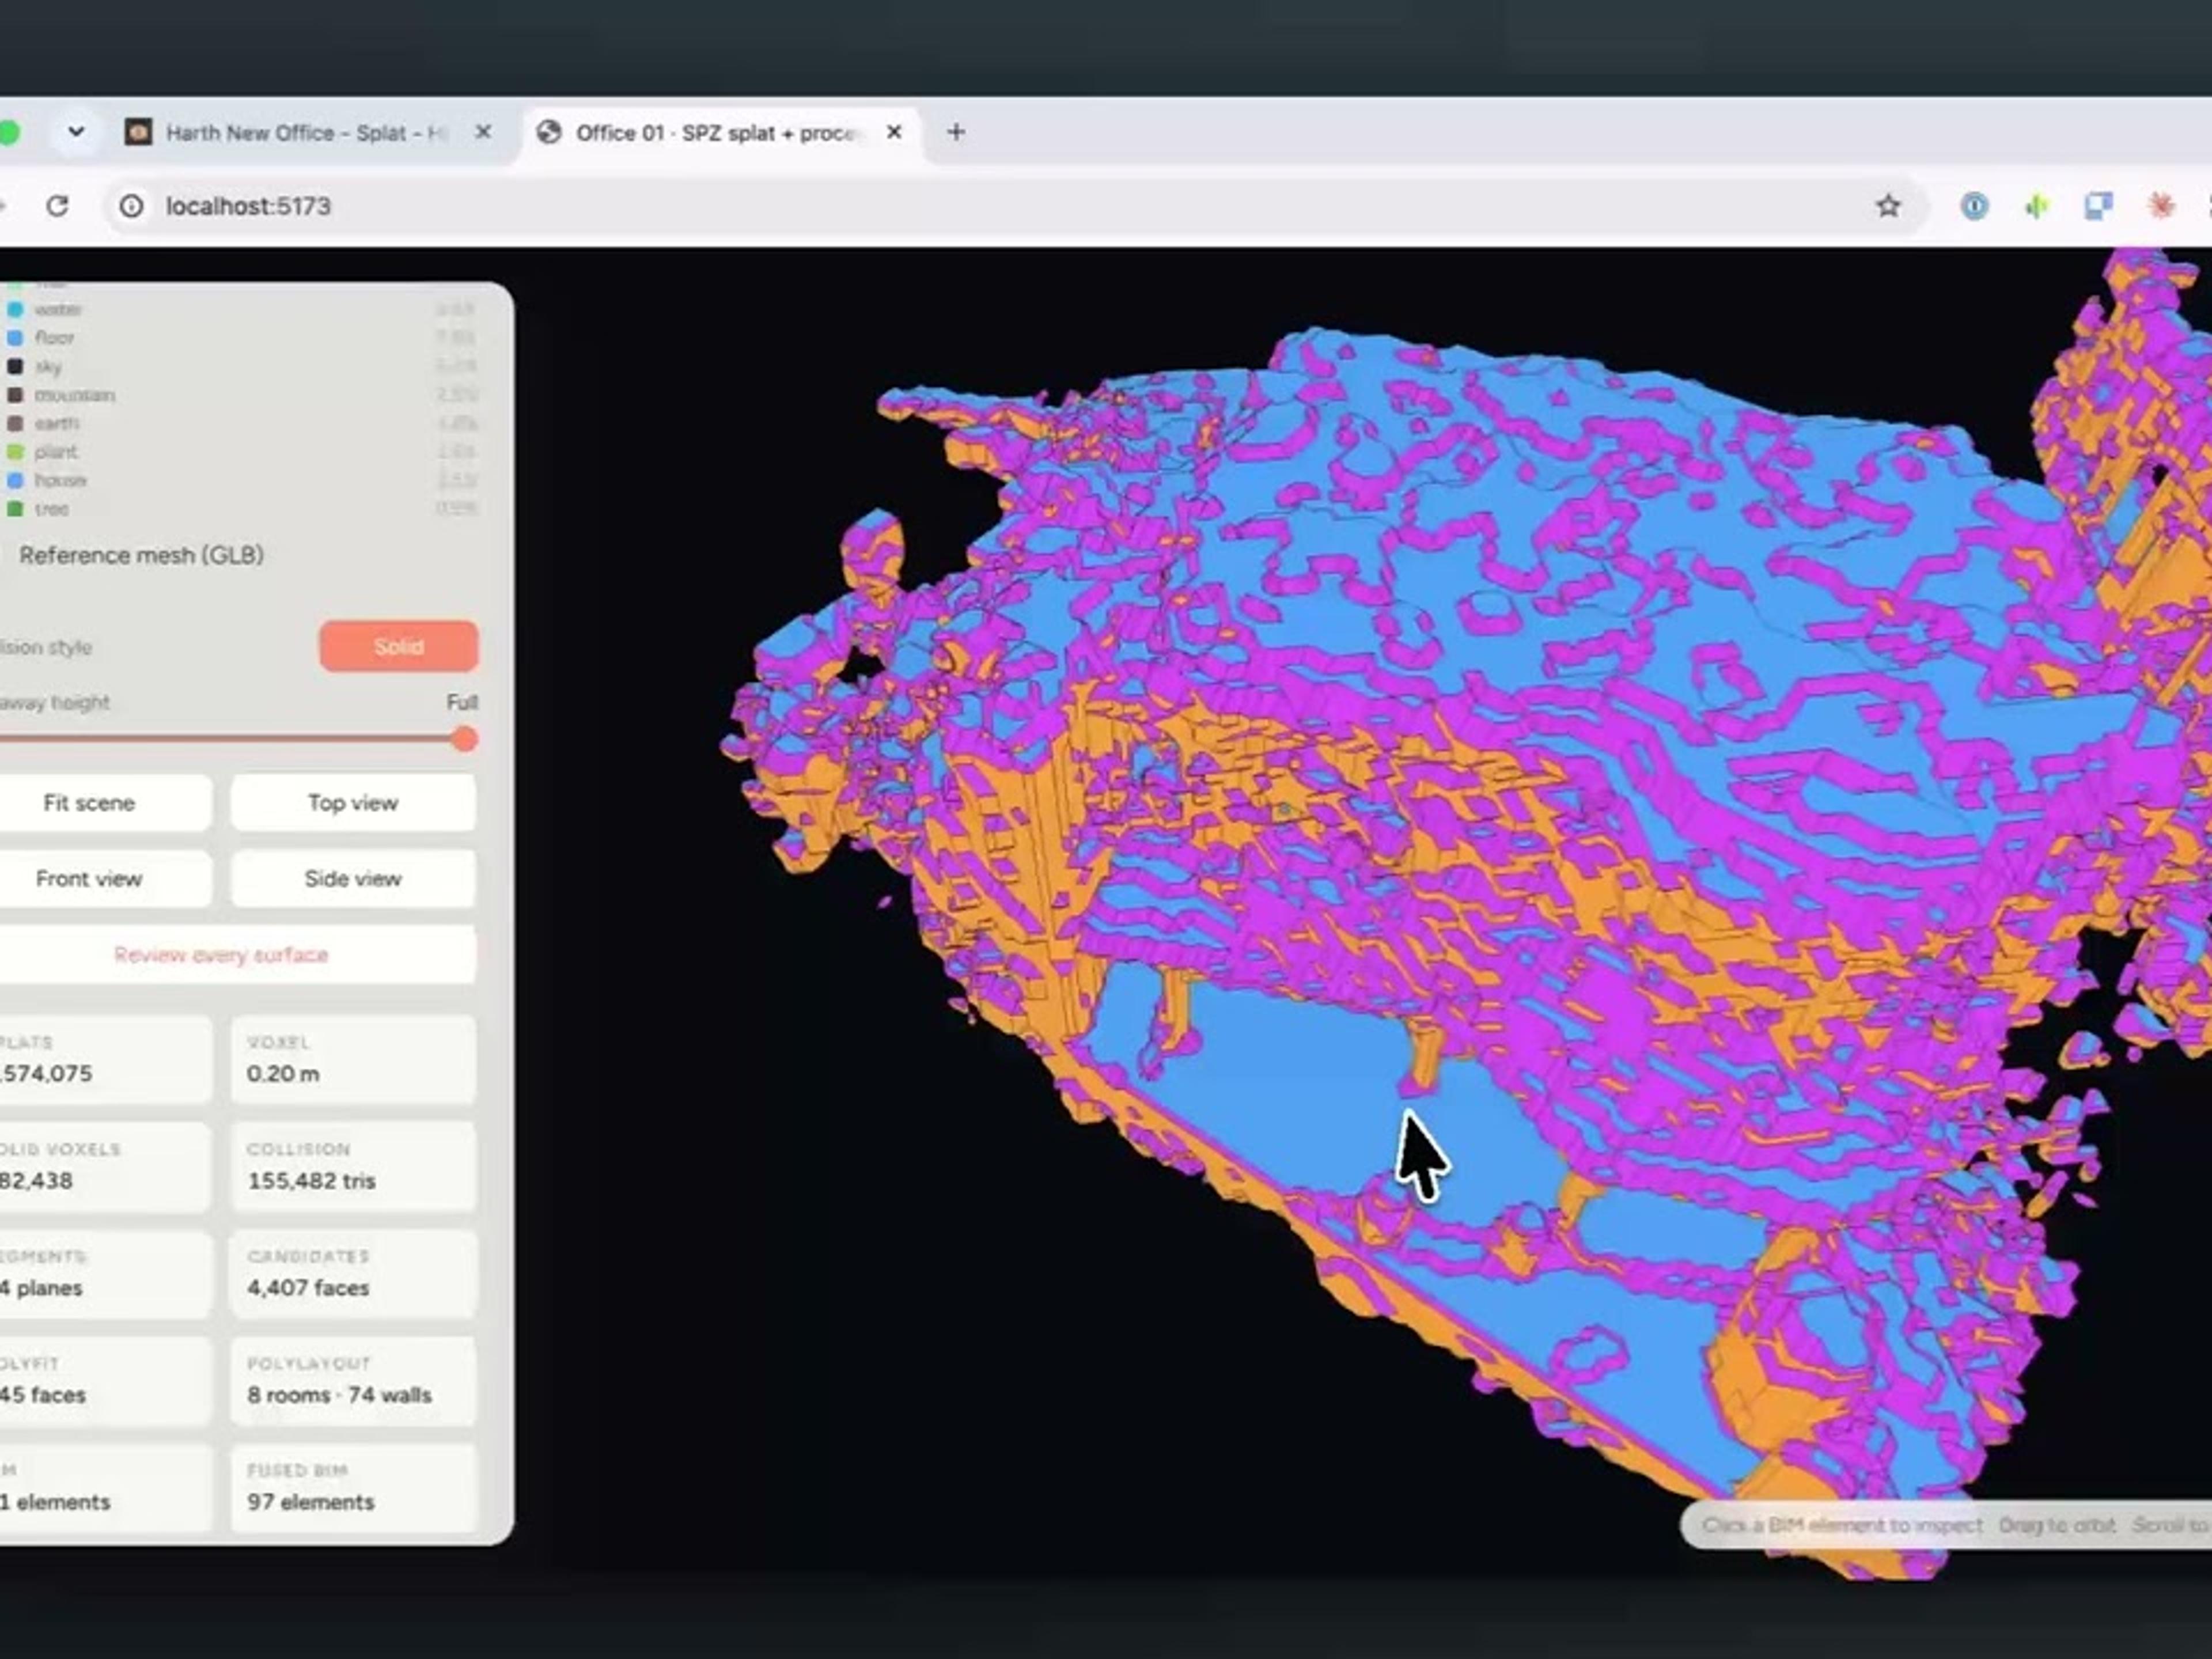Select the Reference mesh (GLB) label
2212x1659 pixels.
(x=141, y=555)
